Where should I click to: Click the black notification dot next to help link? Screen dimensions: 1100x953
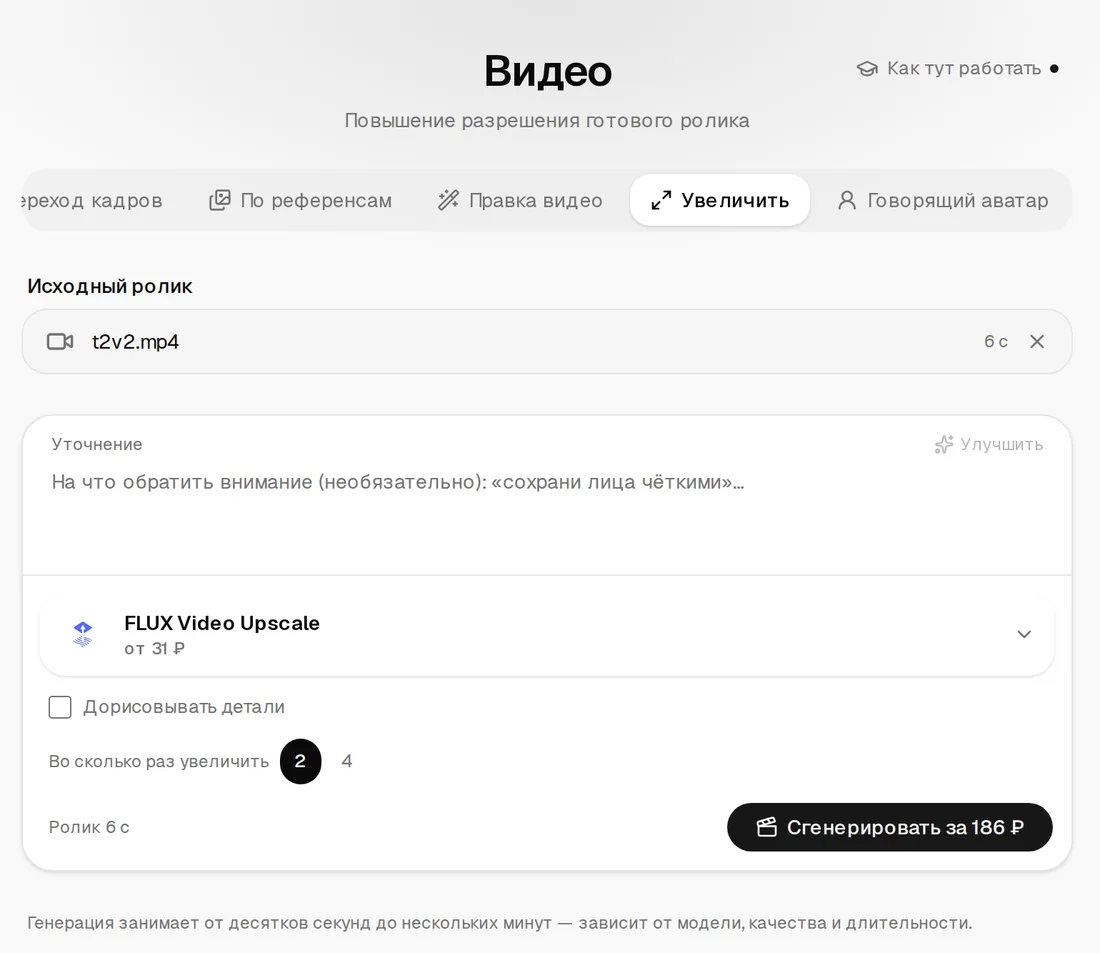pos(1054,69)
